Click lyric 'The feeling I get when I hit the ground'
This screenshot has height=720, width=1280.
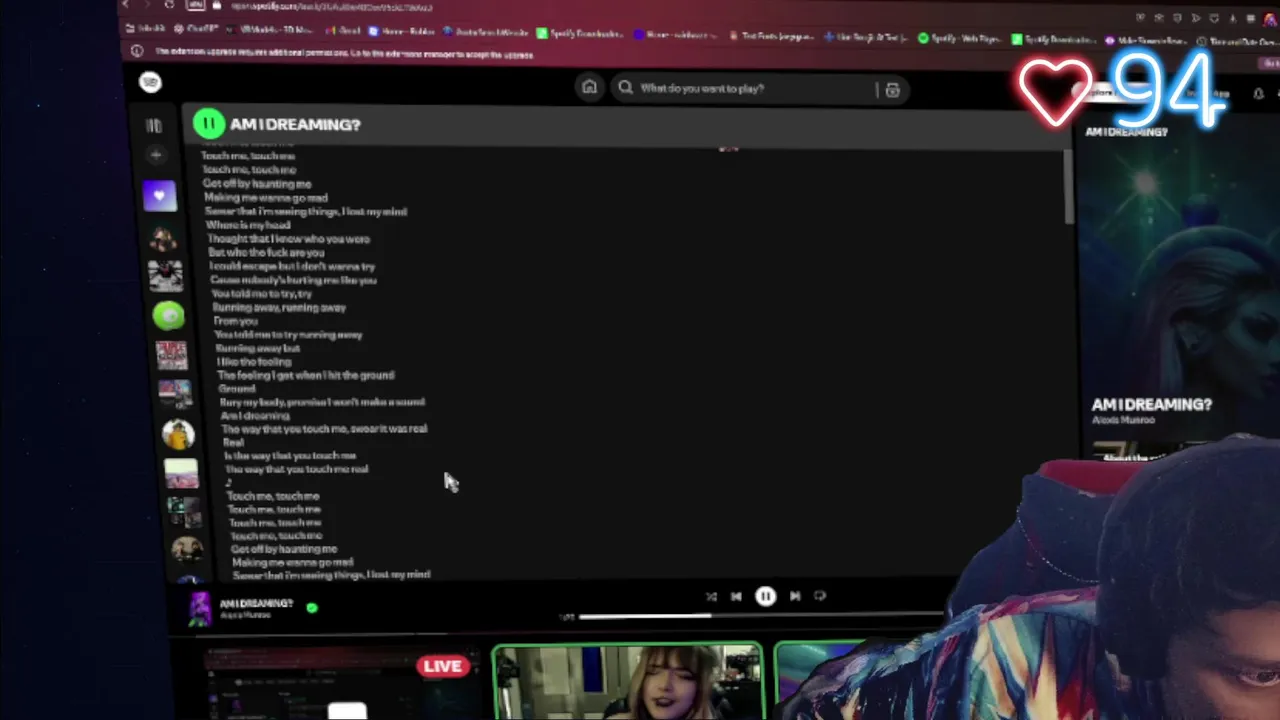[306, 375]
